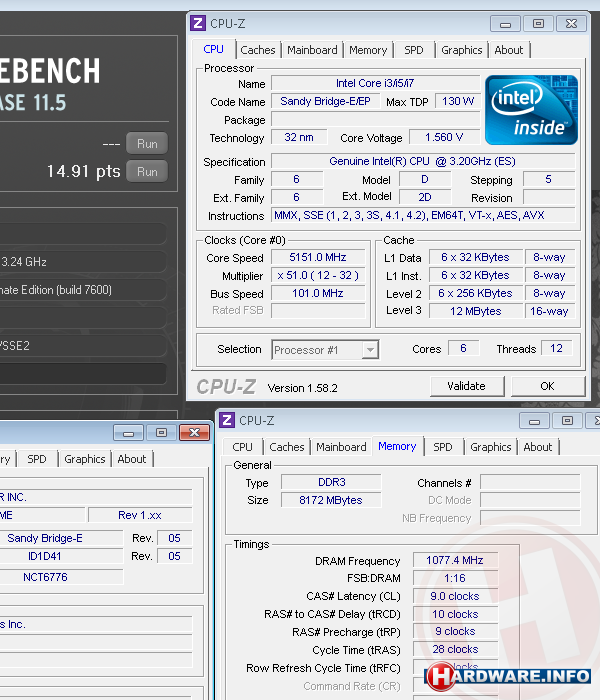Open About tab in the Memory CPU-Z window

[538, 447]
